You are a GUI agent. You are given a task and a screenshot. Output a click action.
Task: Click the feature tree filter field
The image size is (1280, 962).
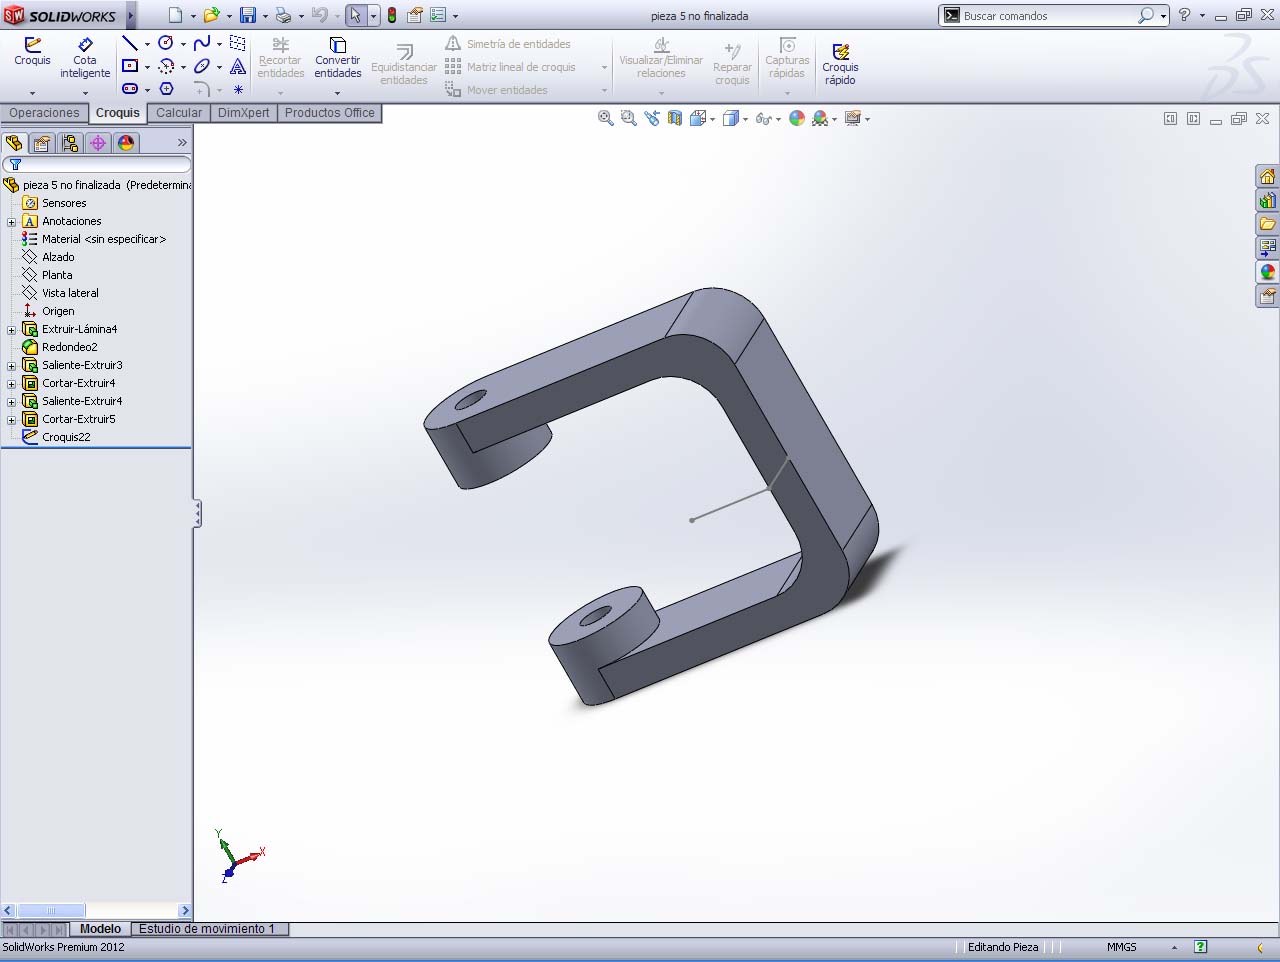[x=96, y=165]
